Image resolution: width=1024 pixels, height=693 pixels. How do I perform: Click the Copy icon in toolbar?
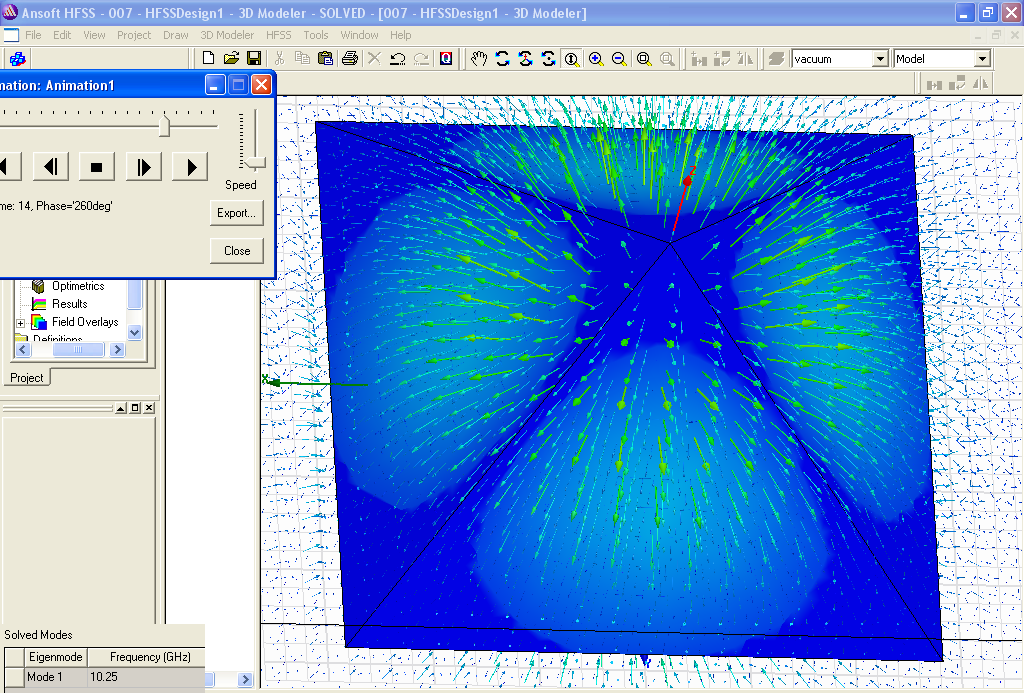tap(302, 58)
